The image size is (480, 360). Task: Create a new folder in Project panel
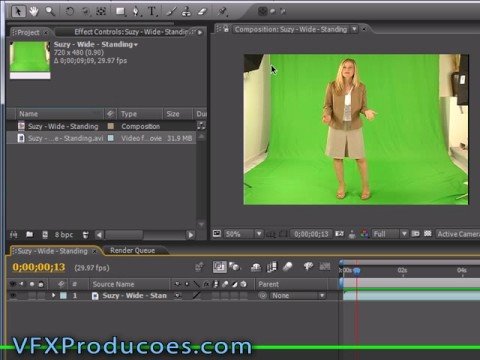click(29, 235)
